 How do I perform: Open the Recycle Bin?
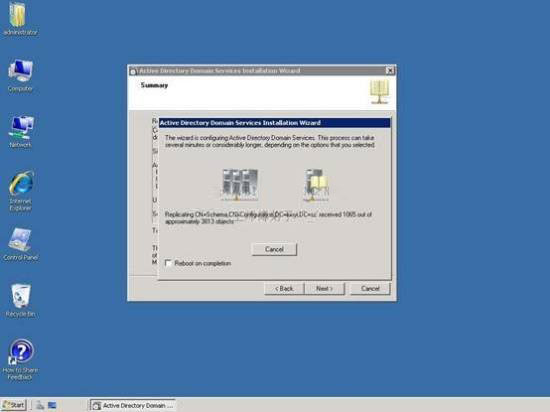(20, 300)
